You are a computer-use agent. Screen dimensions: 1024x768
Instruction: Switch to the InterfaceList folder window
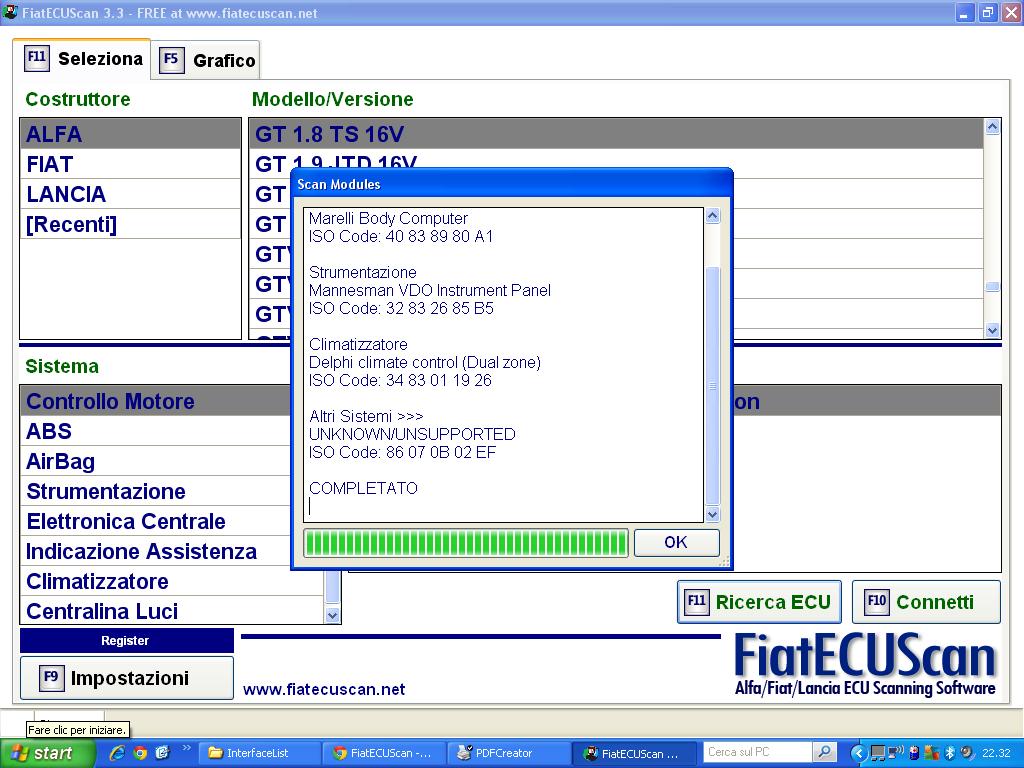pyautogui.click(x=260, y=753)
